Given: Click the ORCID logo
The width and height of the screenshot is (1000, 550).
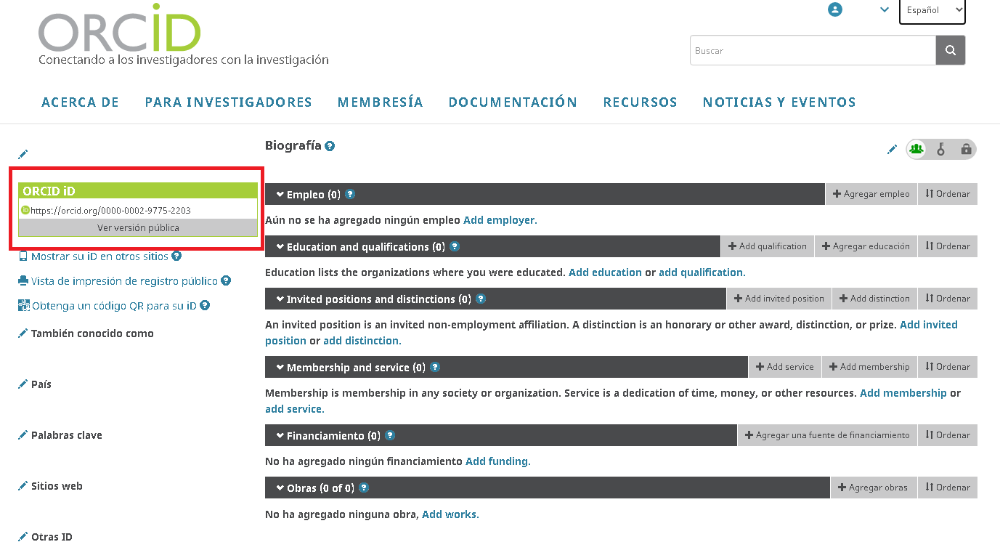Looking at the screenshot, I should pyautogui.click(x=120, y=32).
